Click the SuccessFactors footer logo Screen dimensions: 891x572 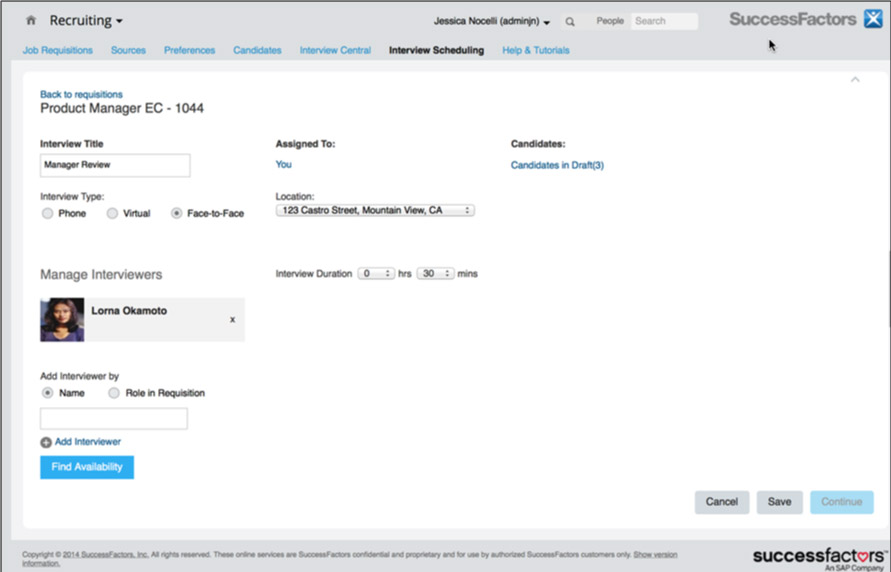820,556
